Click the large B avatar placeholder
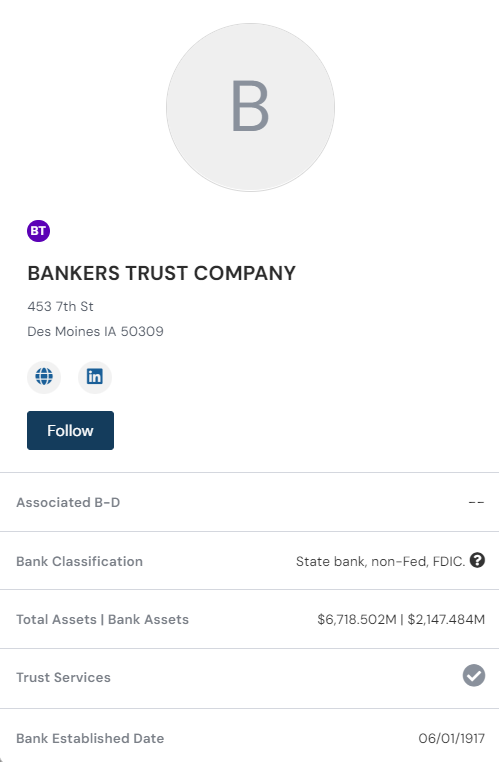499x762 pixels. tap(250, 107)
